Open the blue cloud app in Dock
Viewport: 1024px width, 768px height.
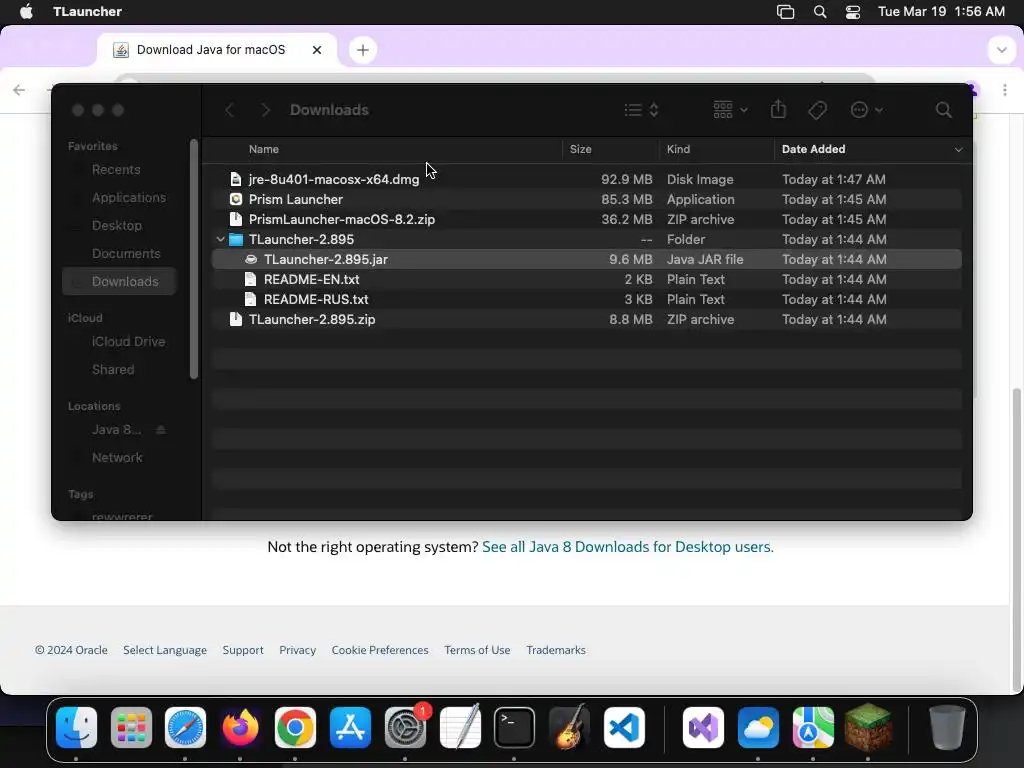(x=758, y=727)
